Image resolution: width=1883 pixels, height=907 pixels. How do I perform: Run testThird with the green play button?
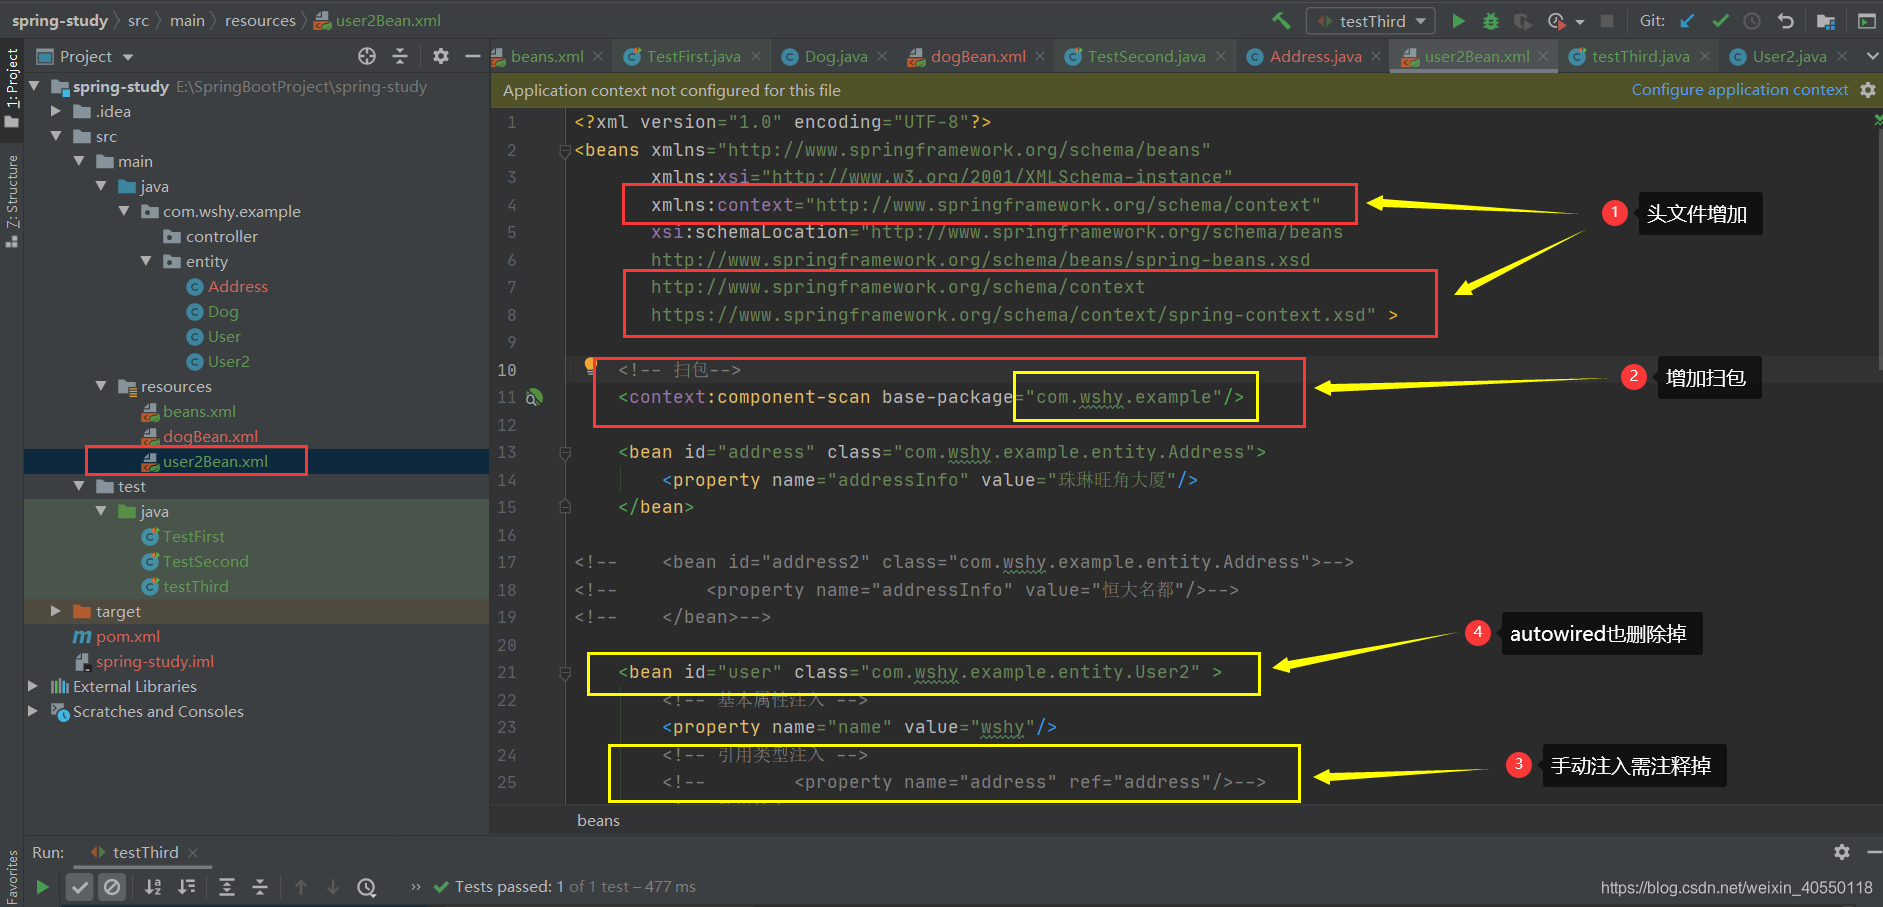click(x=1458, y=21)
